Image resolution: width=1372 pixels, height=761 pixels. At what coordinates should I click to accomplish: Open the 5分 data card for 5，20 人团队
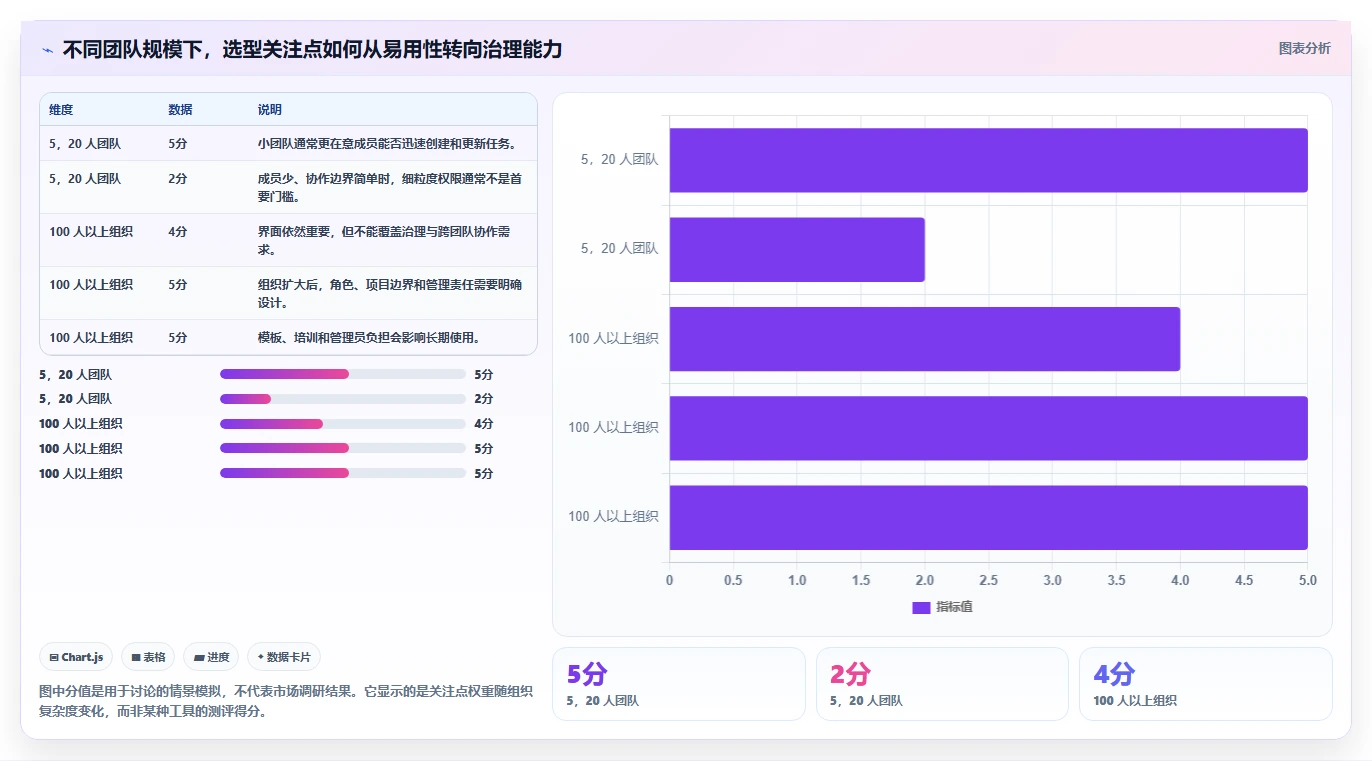pos(679,684)
